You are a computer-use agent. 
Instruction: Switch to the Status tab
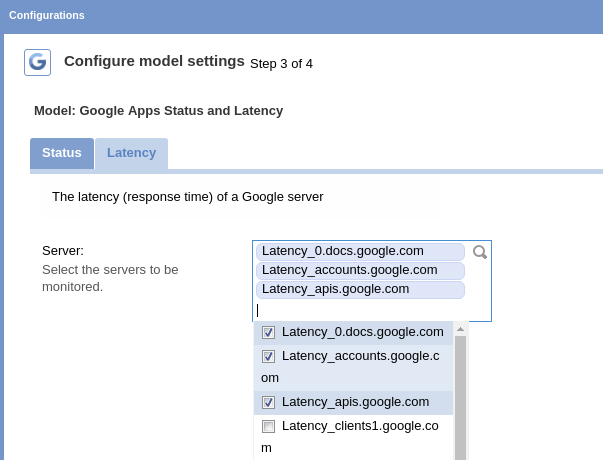[x=62, y=153]
